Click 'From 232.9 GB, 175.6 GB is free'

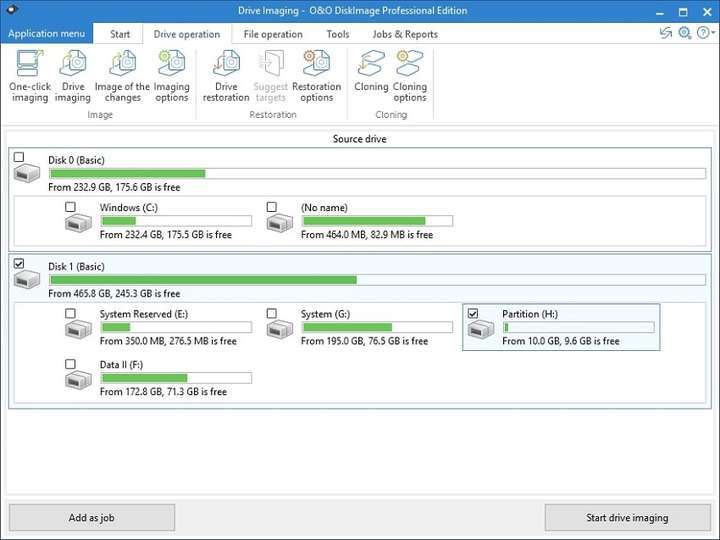(x=114, y=187)
